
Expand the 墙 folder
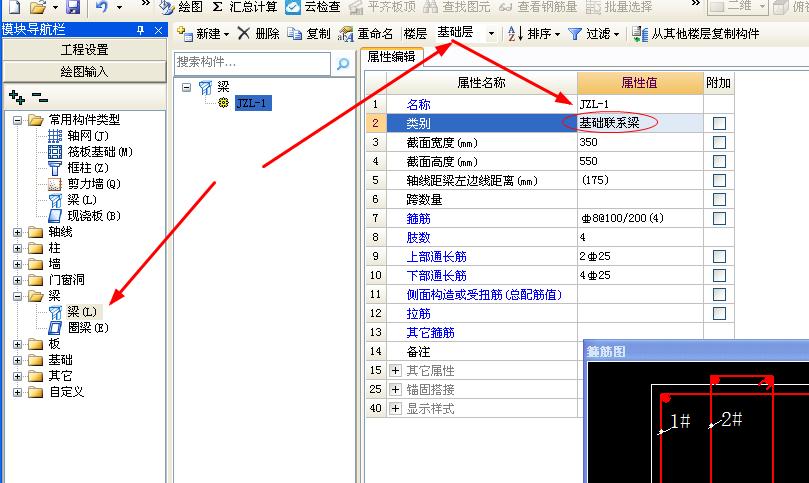pos(18,264)
